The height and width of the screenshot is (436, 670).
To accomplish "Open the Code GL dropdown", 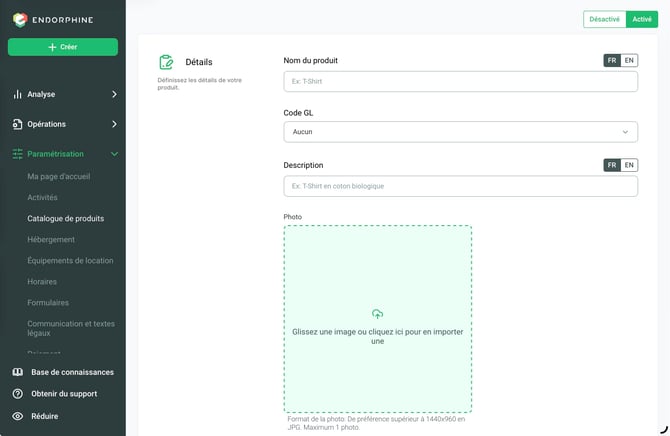I will coord(461,132).
